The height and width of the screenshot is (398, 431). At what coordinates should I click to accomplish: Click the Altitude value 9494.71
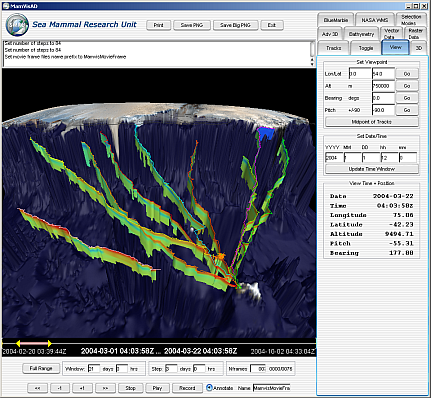click(399, 234)
